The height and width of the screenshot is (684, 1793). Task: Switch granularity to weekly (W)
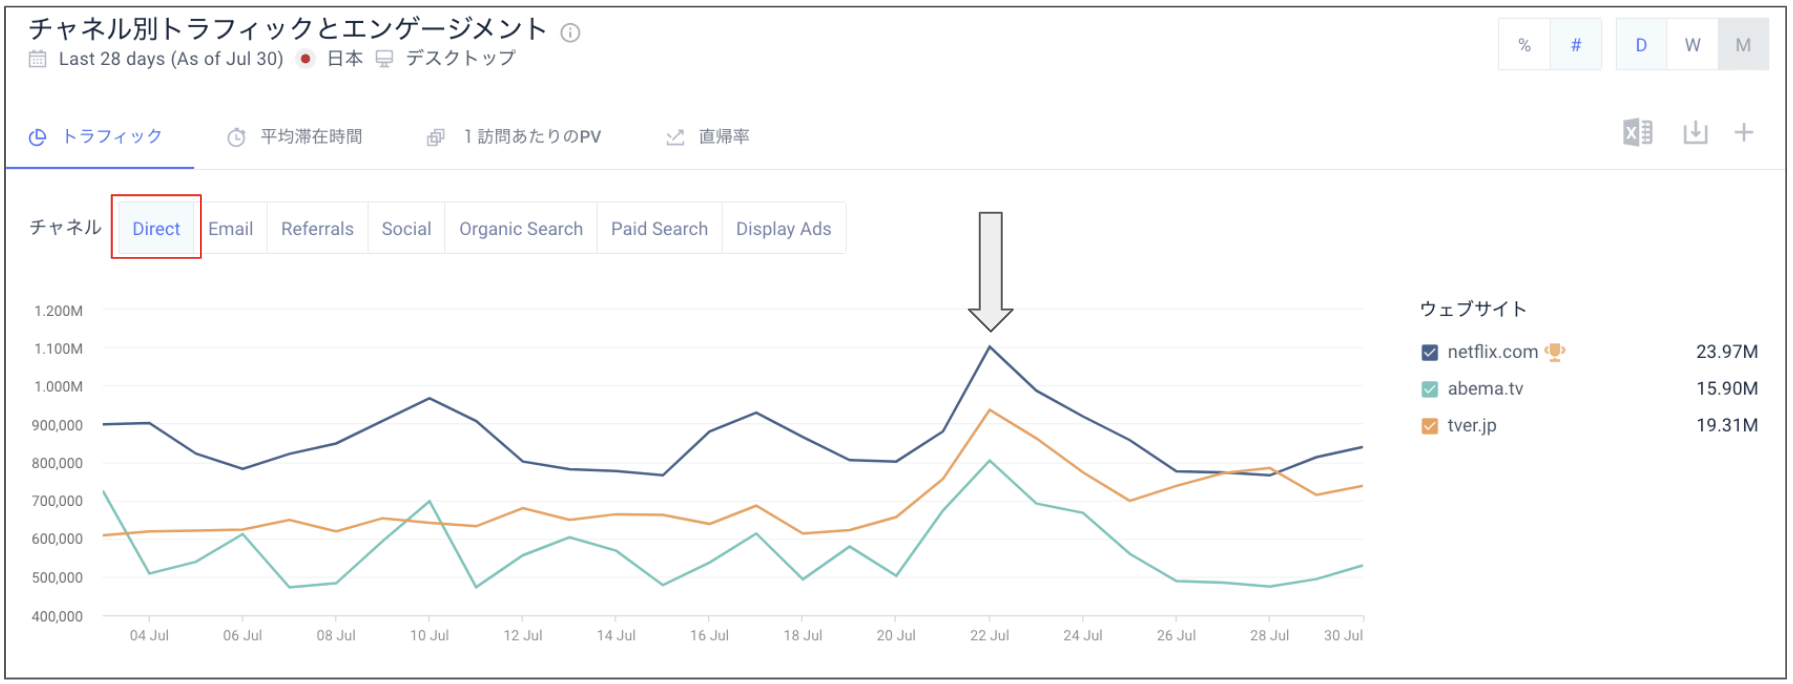pos(1692,45)
